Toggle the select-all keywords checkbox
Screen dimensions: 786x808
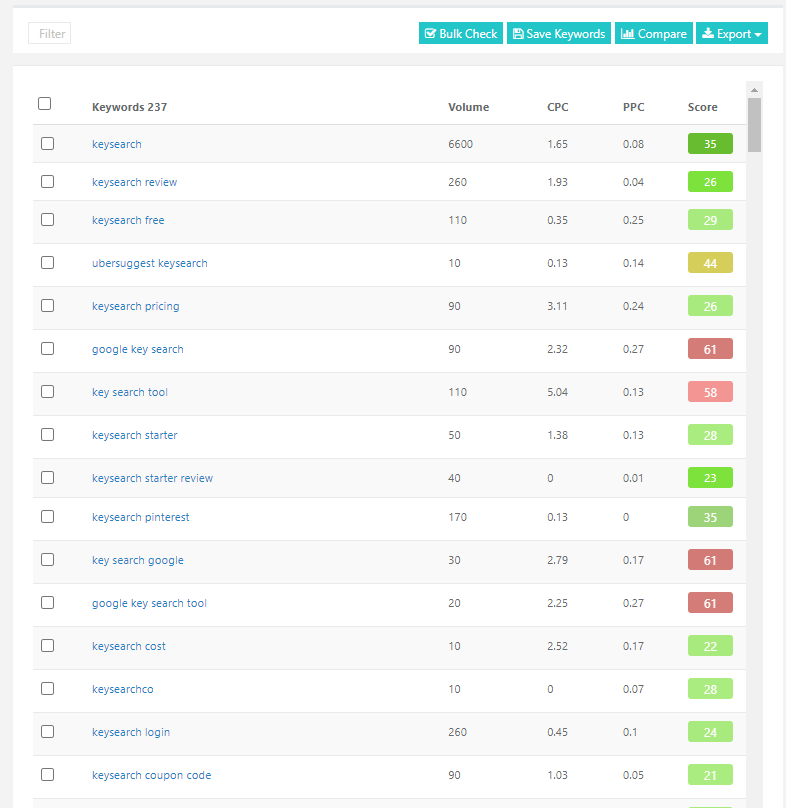pos(44,104)
